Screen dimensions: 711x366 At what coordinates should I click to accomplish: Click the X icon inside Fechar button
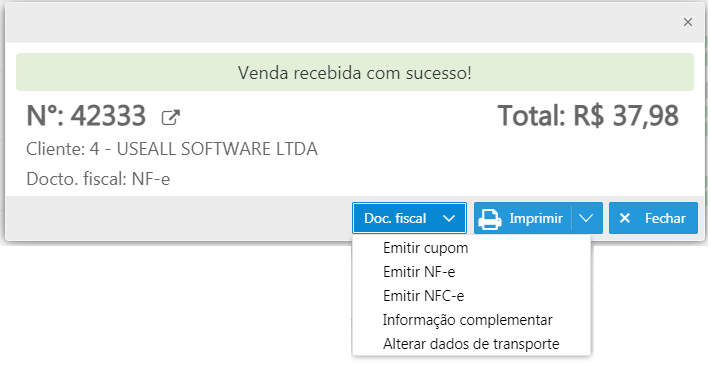pos(624,218)
